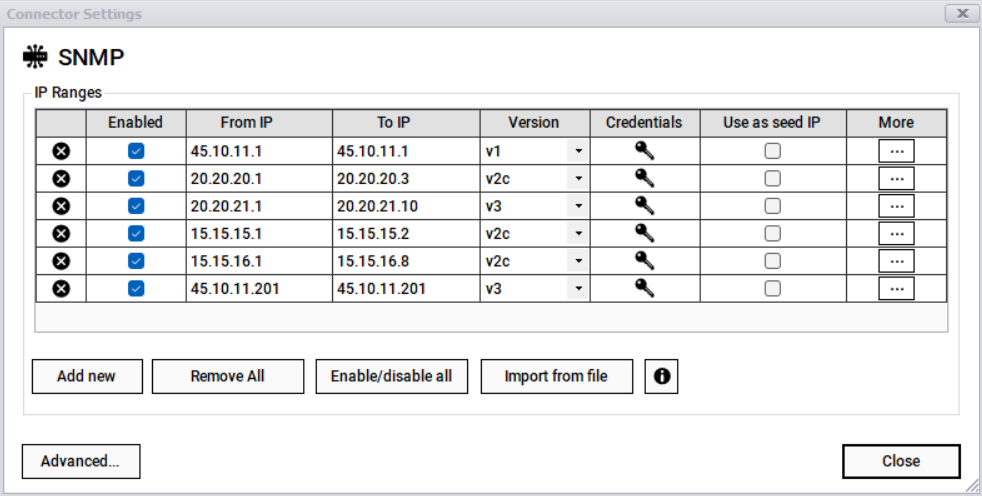The width and height of the screenshot is (982, 496).
Task: Disable the 20.20.20.1 IP range checkbox
Action: click(x=136, y=179)
